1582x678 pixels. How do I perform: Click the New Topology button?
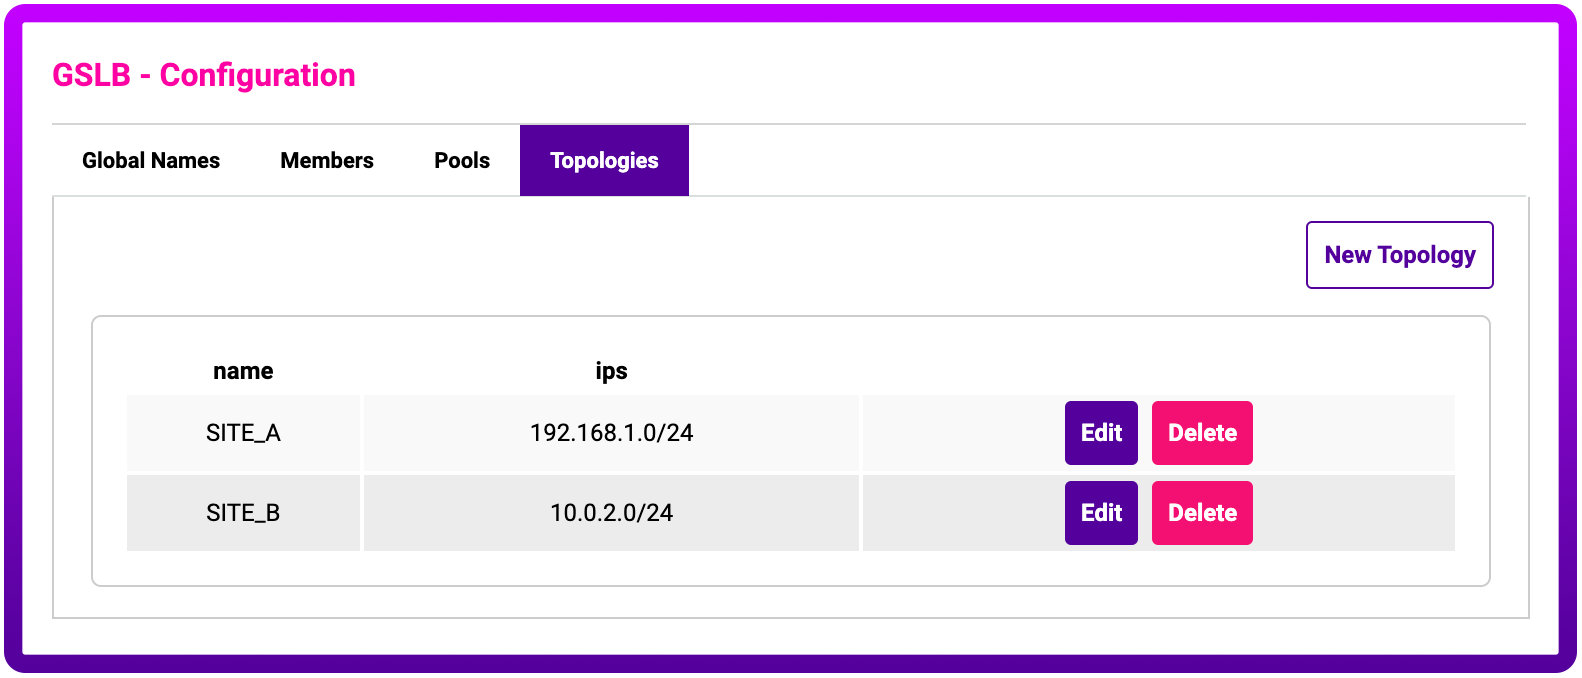[x=1399, y=255]
